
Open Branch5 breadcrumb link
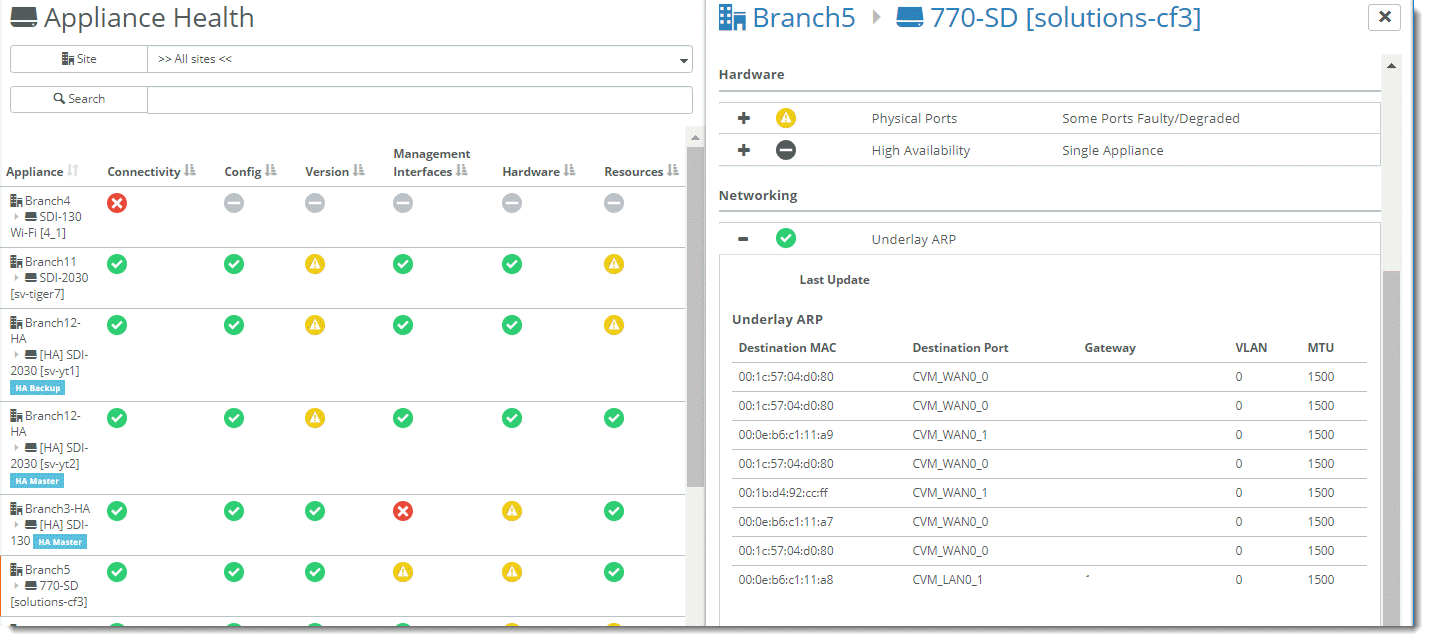803,18
